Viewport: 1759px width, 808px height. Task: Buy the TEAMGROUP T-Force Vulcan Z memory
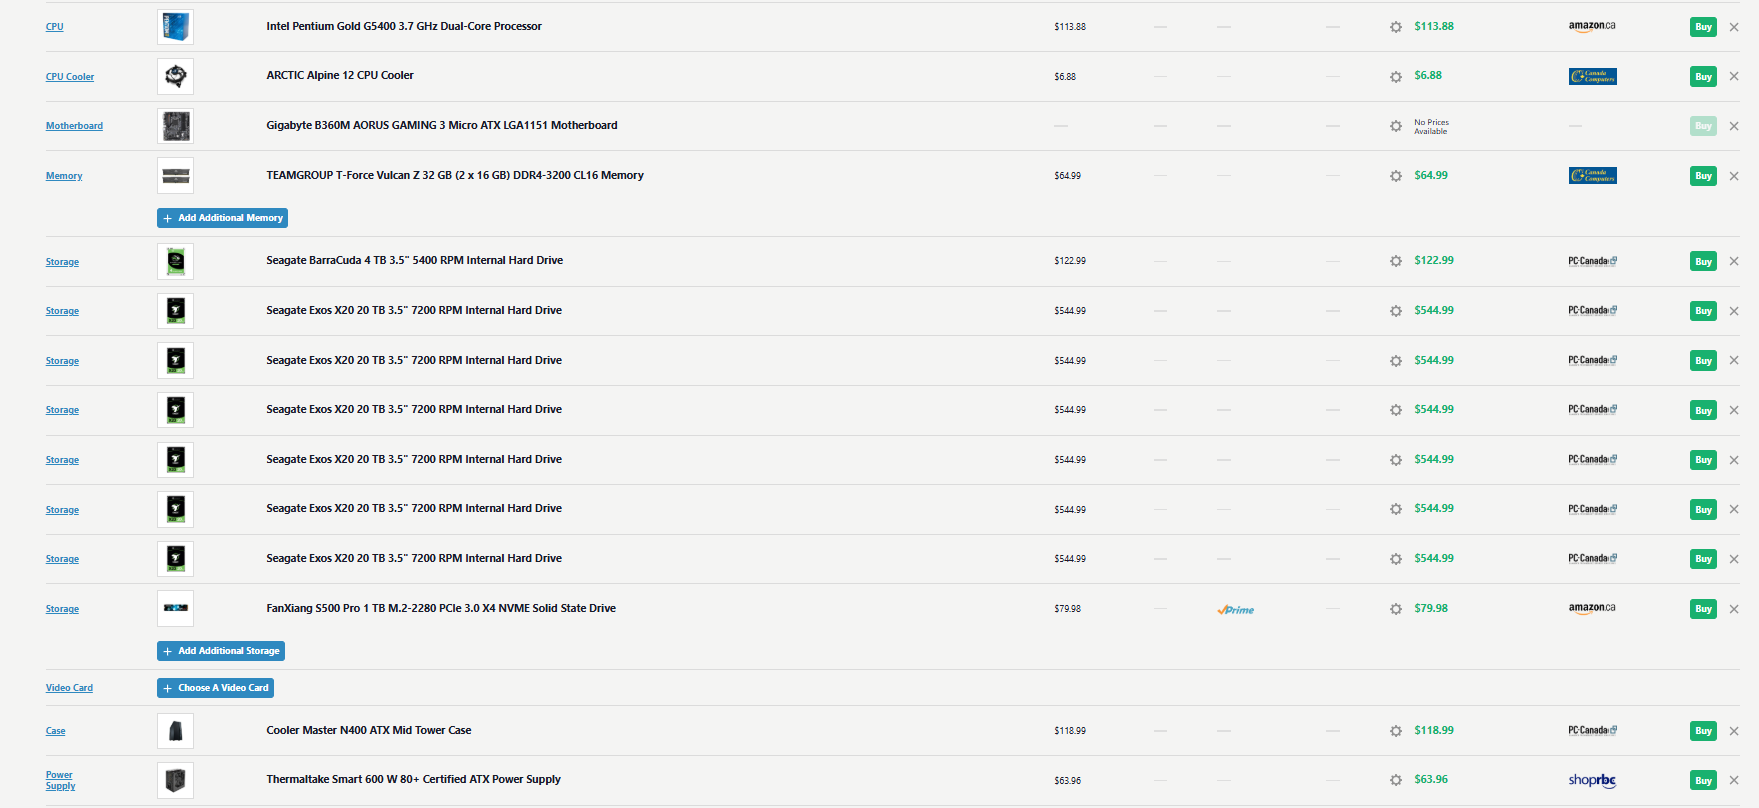(1703, 176)
